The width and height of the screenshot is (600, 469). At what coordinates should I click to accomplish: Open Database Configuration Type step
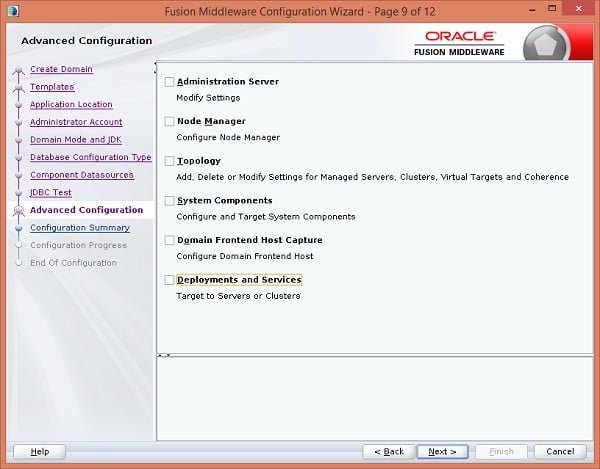pos(91,157)
